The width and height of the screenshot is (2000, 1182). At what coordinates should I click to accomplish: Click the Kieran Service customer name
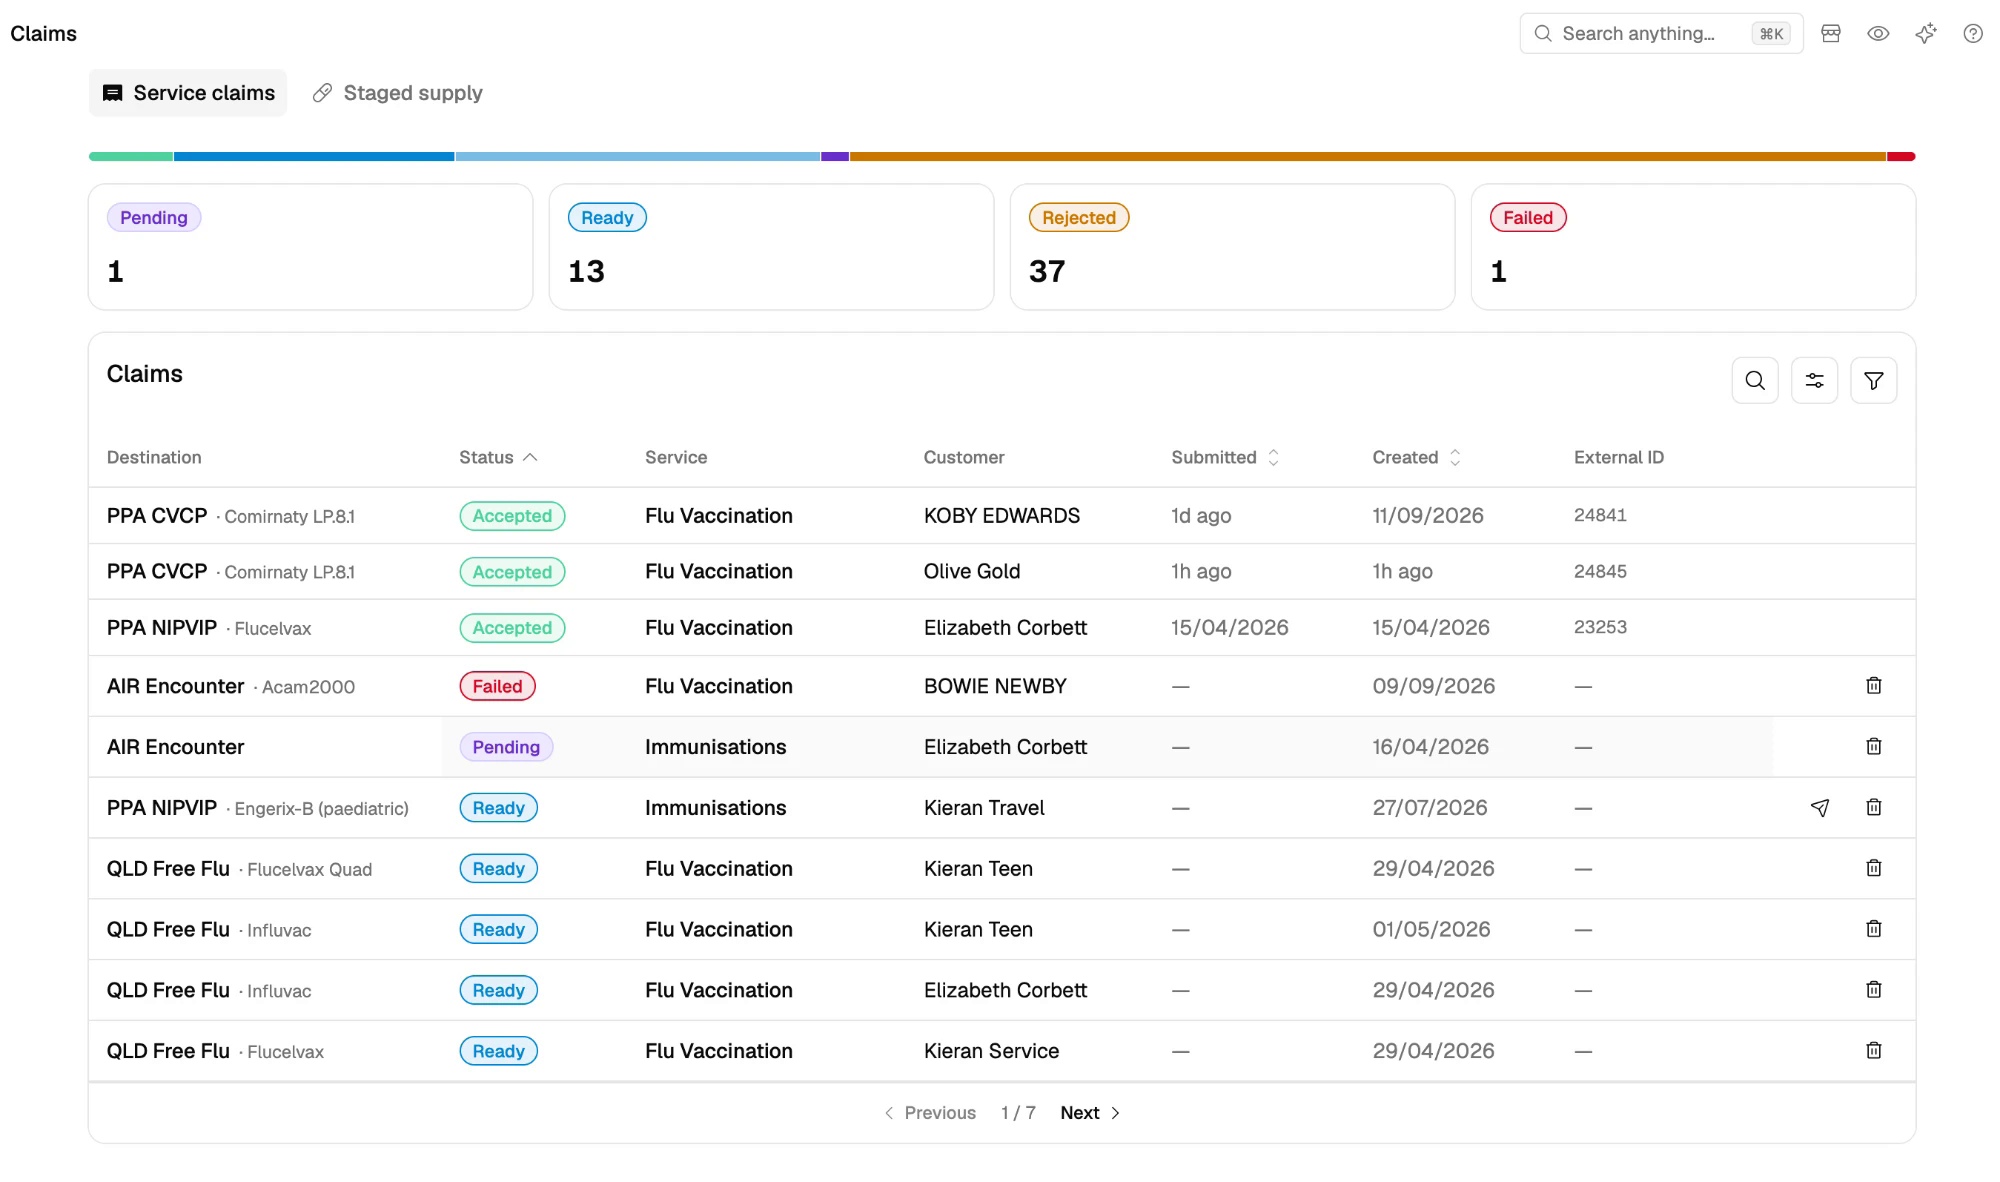[x=991, y=1051]
